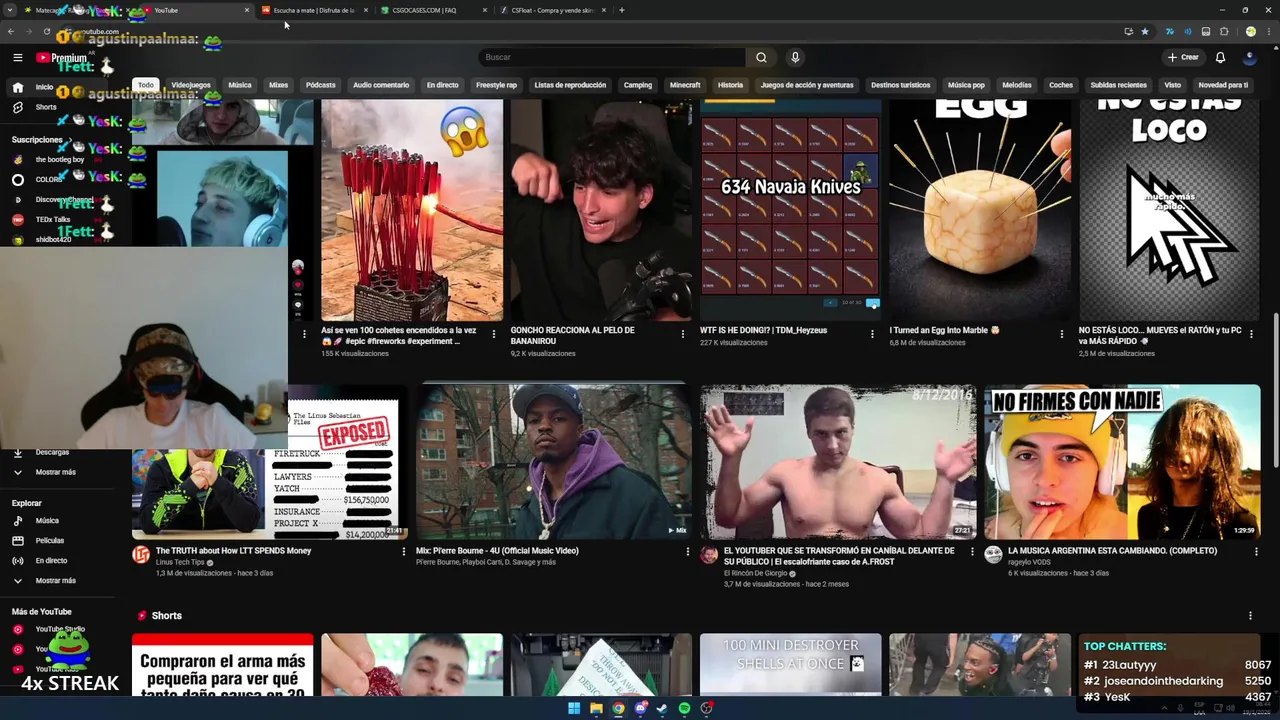Open Spotify from the taskbar
The height and width of the screenshot is (720, 1280).
(684, 708)
